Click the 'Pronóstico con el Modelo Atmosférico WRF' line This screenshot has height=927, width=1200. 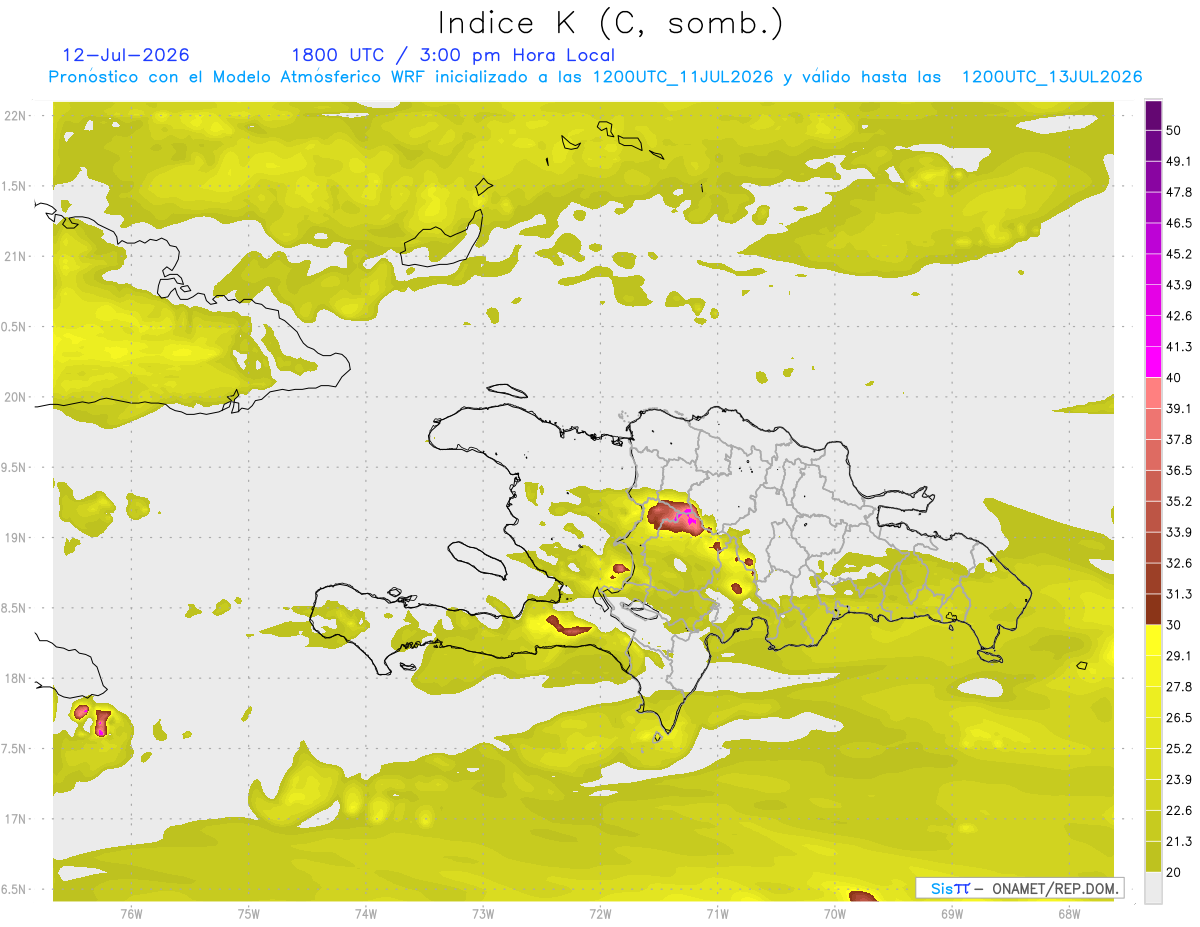pos(595,77)
